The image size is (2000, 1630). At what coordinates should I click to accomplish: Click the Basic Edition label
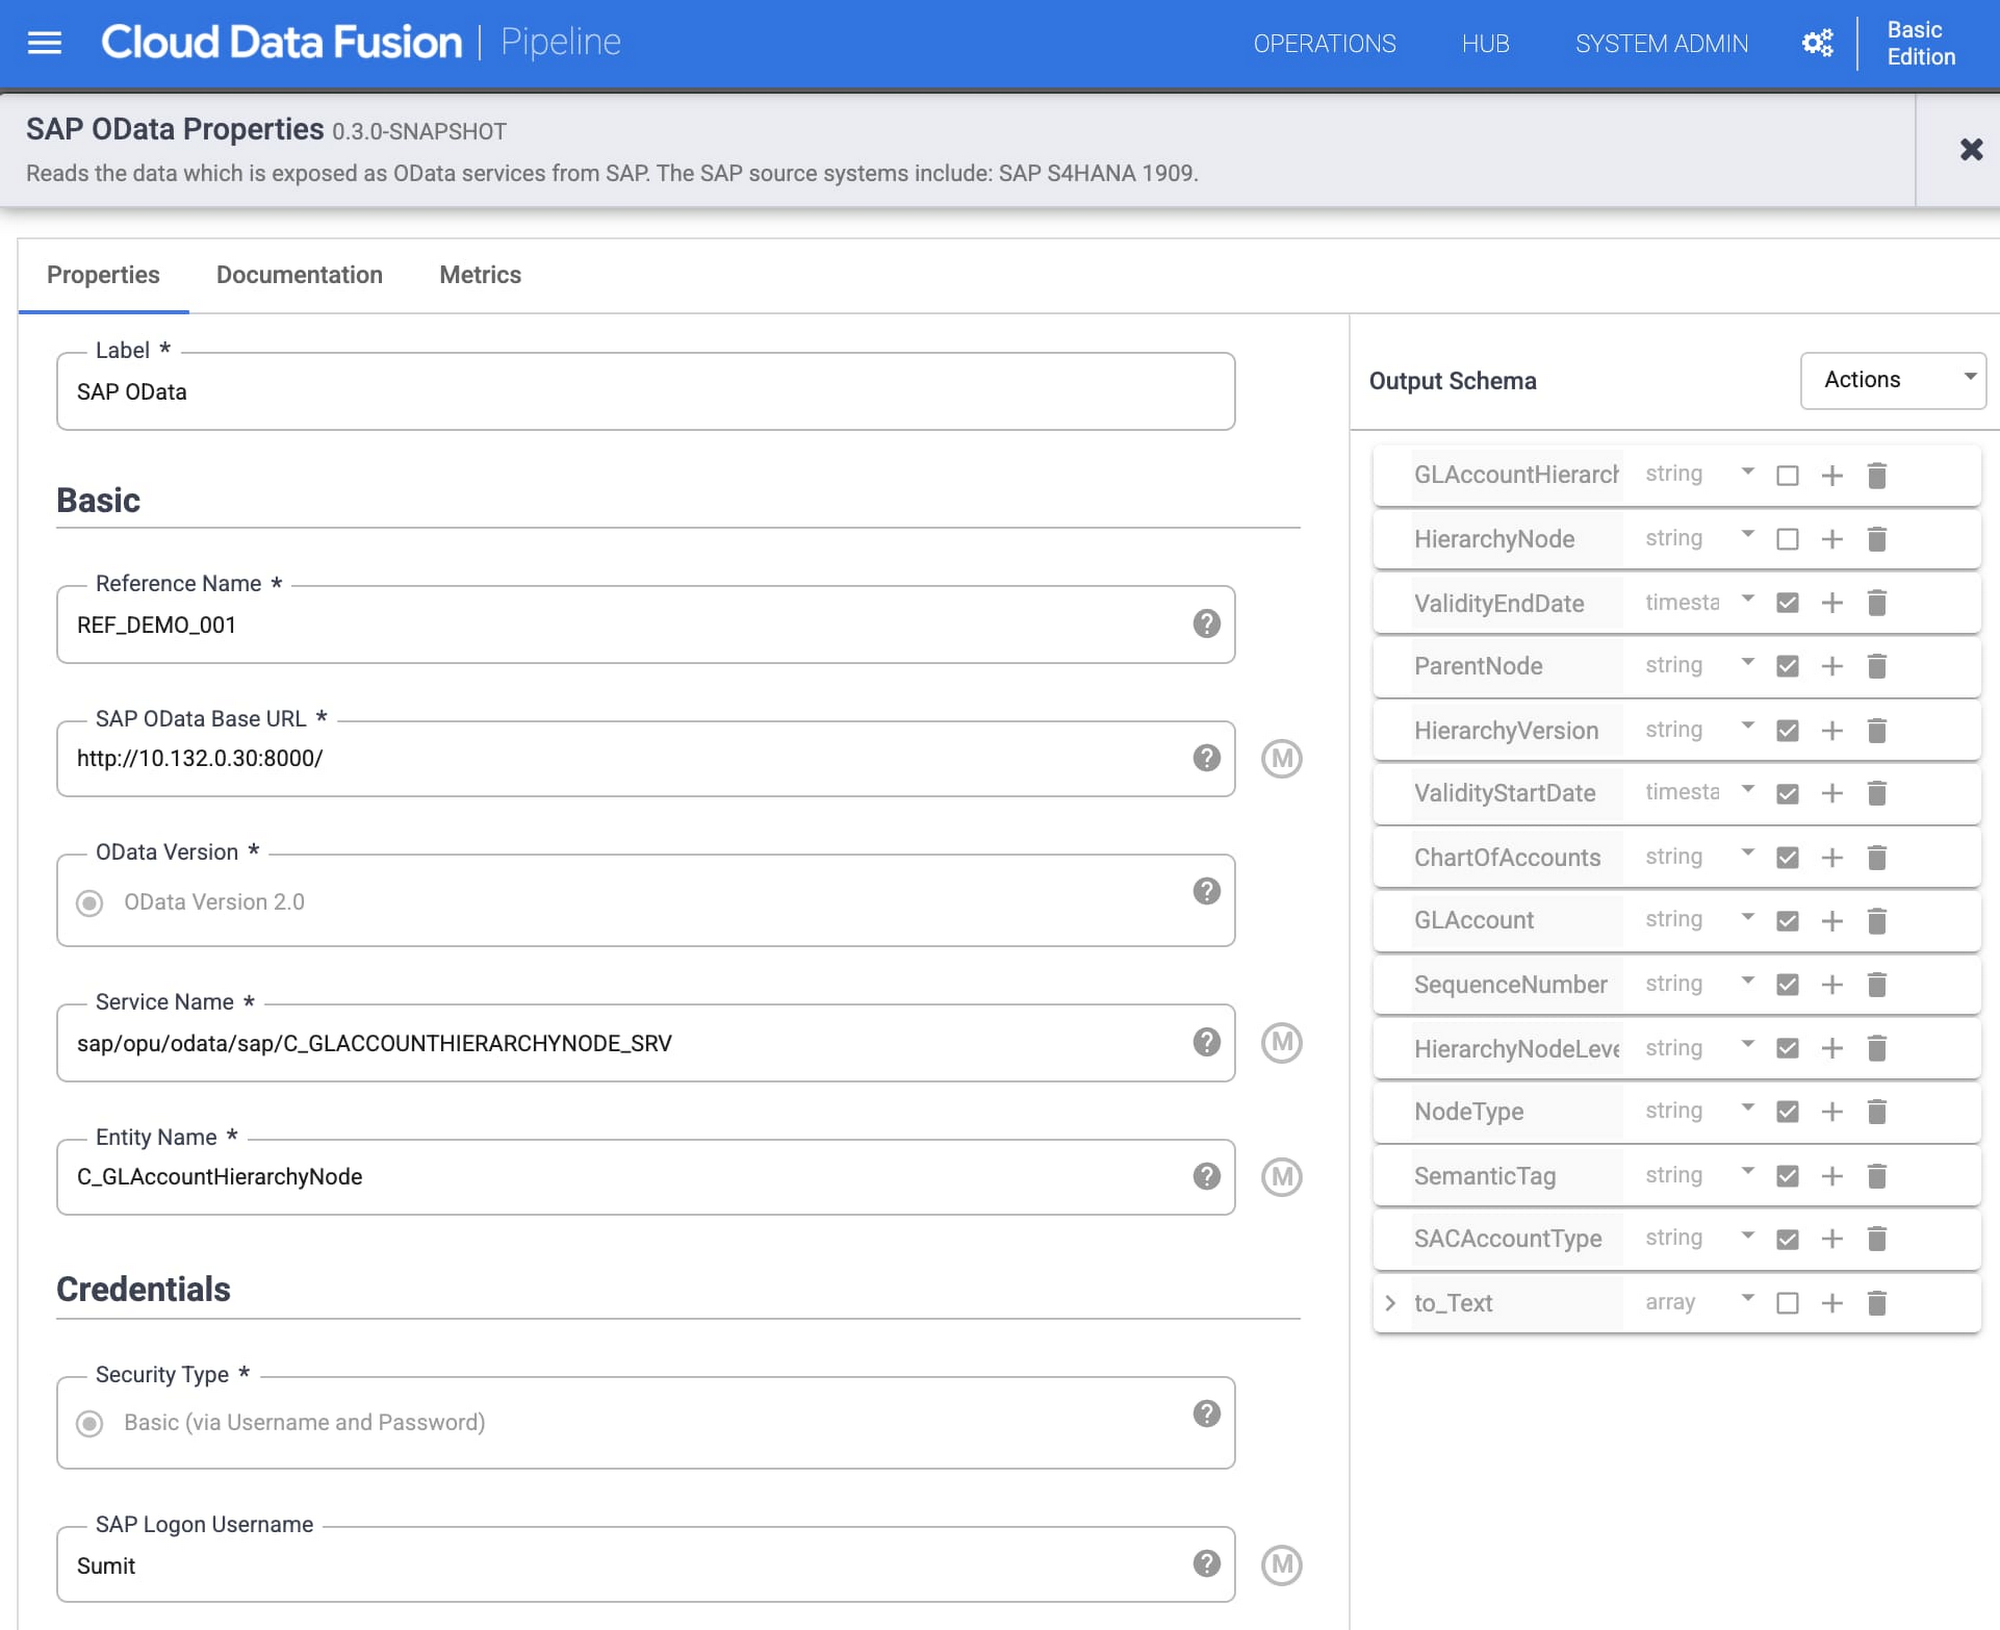1920,43
